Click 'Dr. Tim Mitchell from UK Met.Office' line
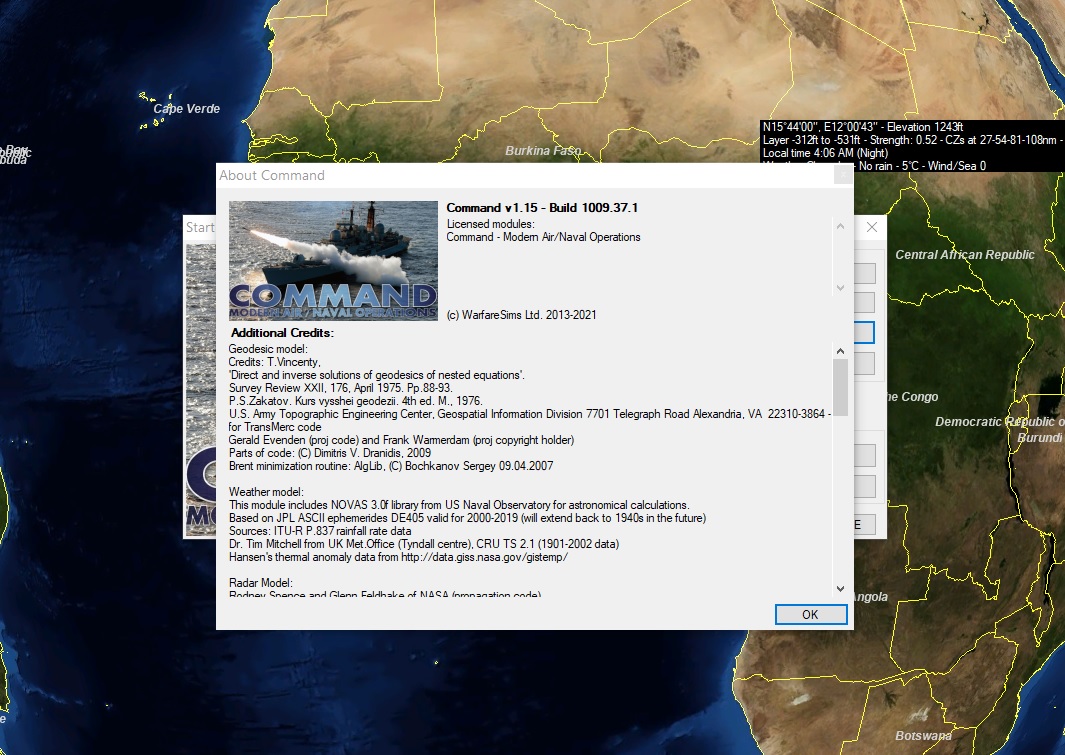The image size is (1065, 755). (424, 544)
